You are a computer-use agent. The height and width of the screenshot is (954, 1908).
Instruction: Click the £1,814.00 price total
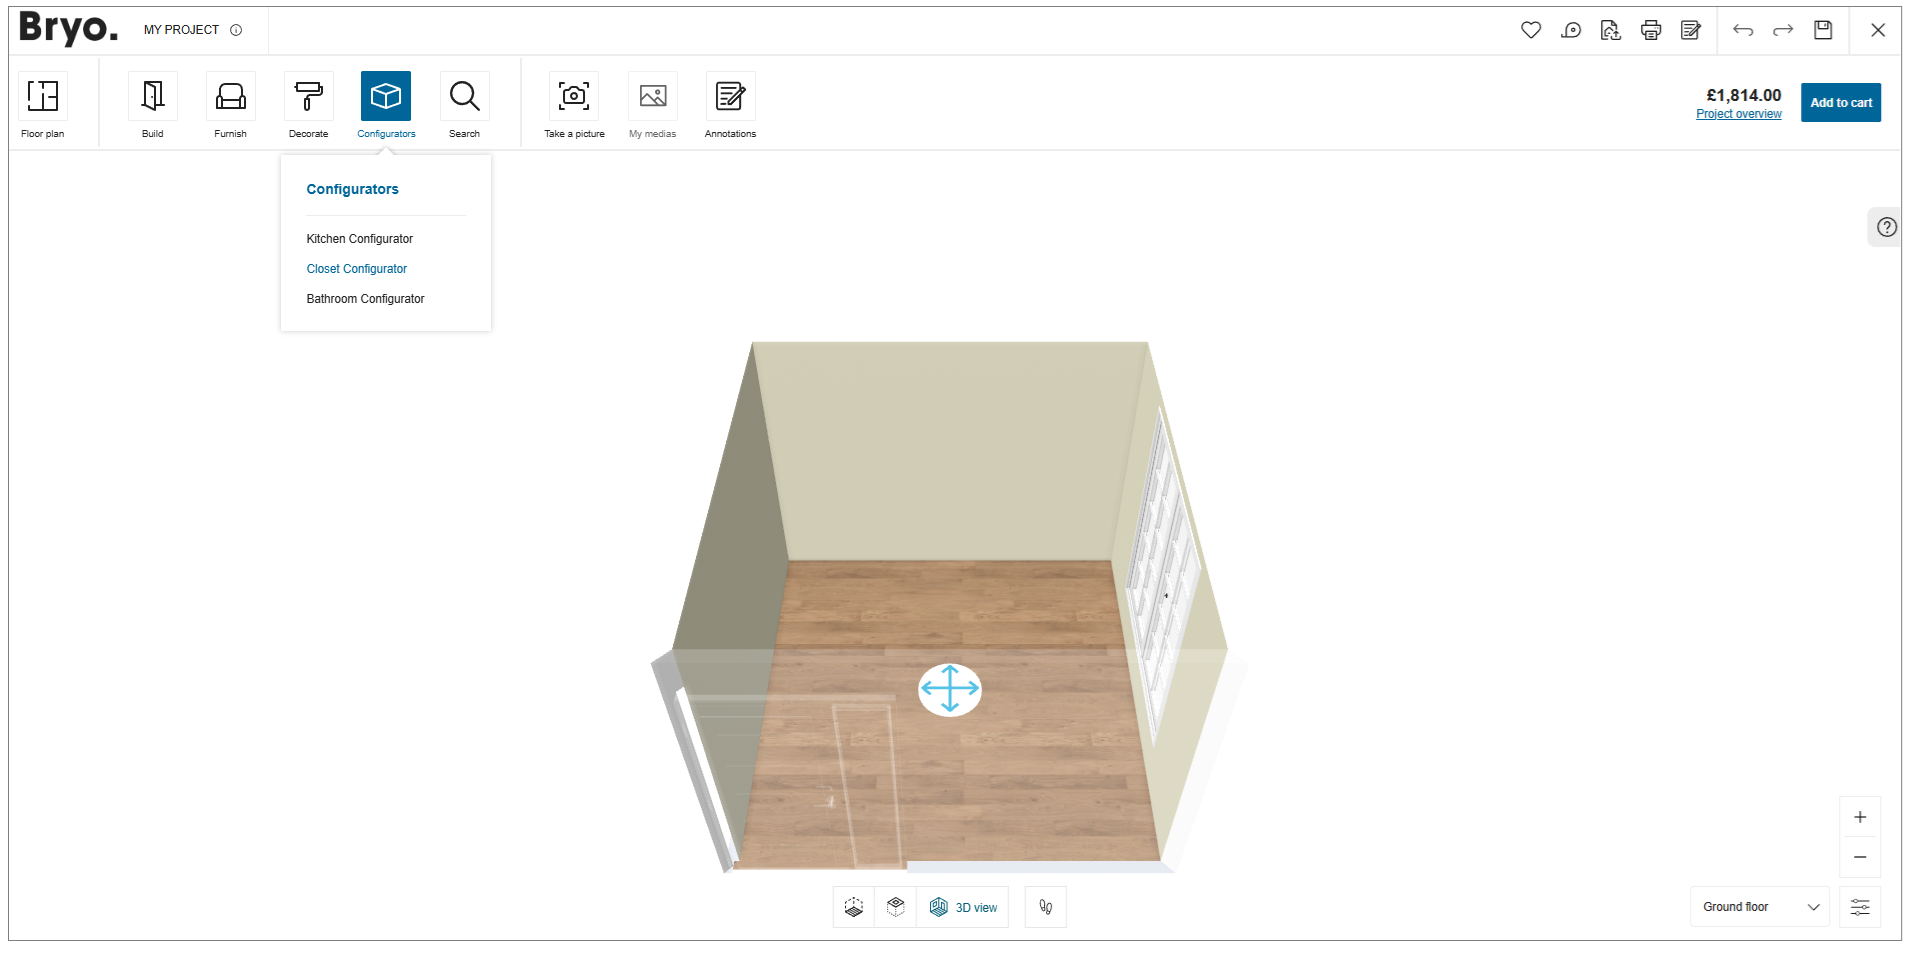(x=1744, y=95)
